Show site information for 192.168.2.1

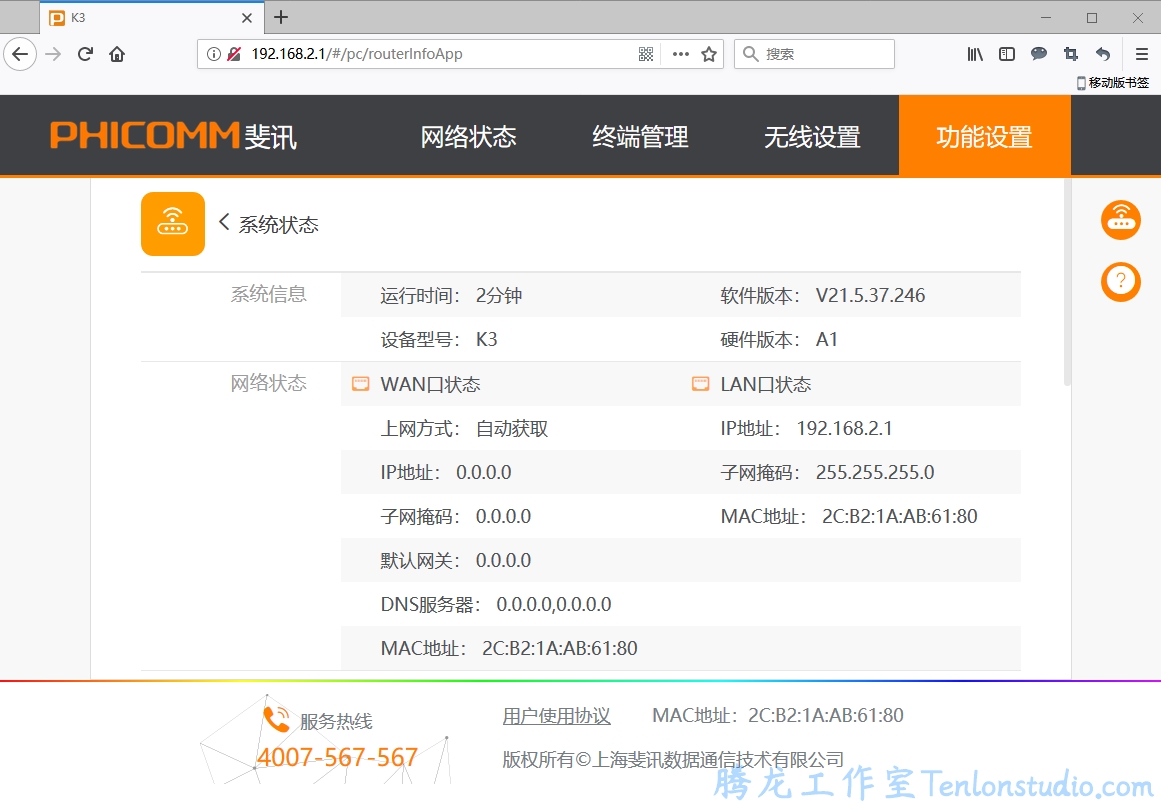point(214,54)
